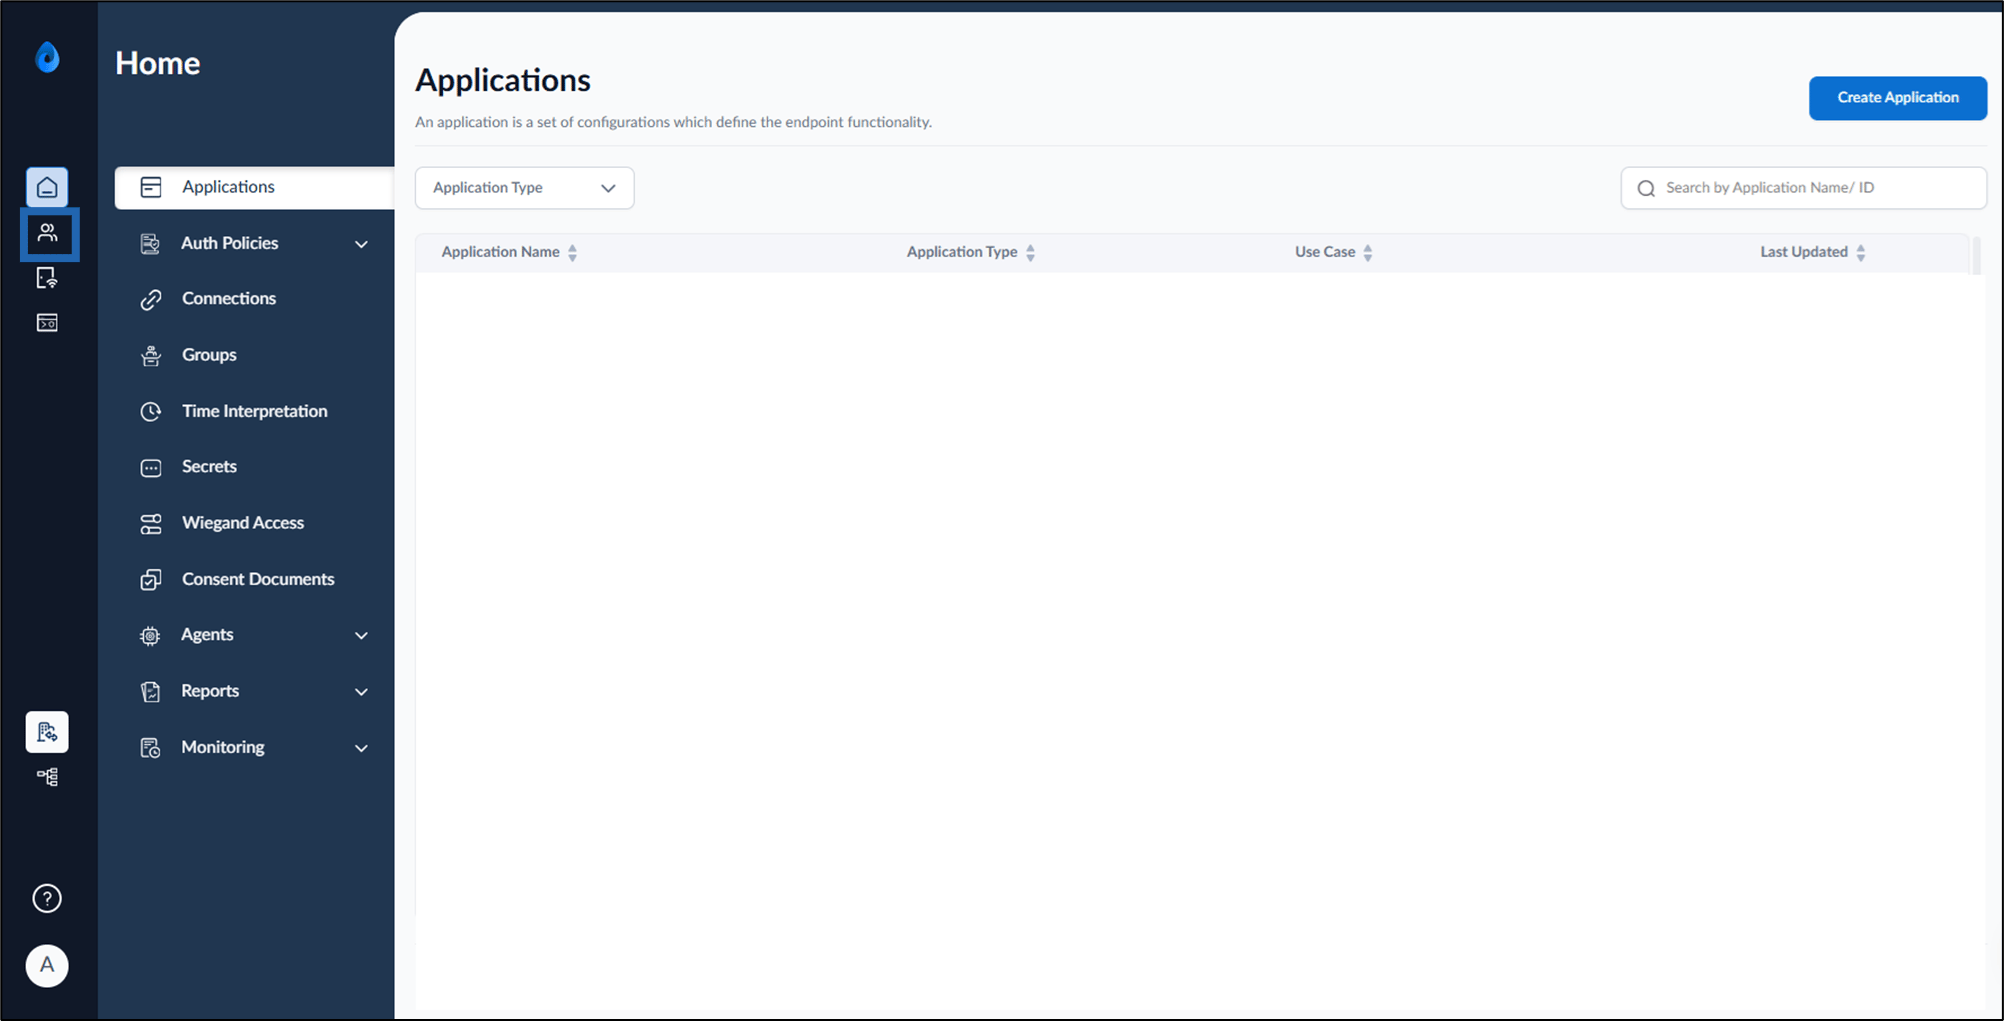The width and height of the screenshot is (2004, 1021).
Task: Click the Application Type column header text
Action: click(x=962, y=252)
